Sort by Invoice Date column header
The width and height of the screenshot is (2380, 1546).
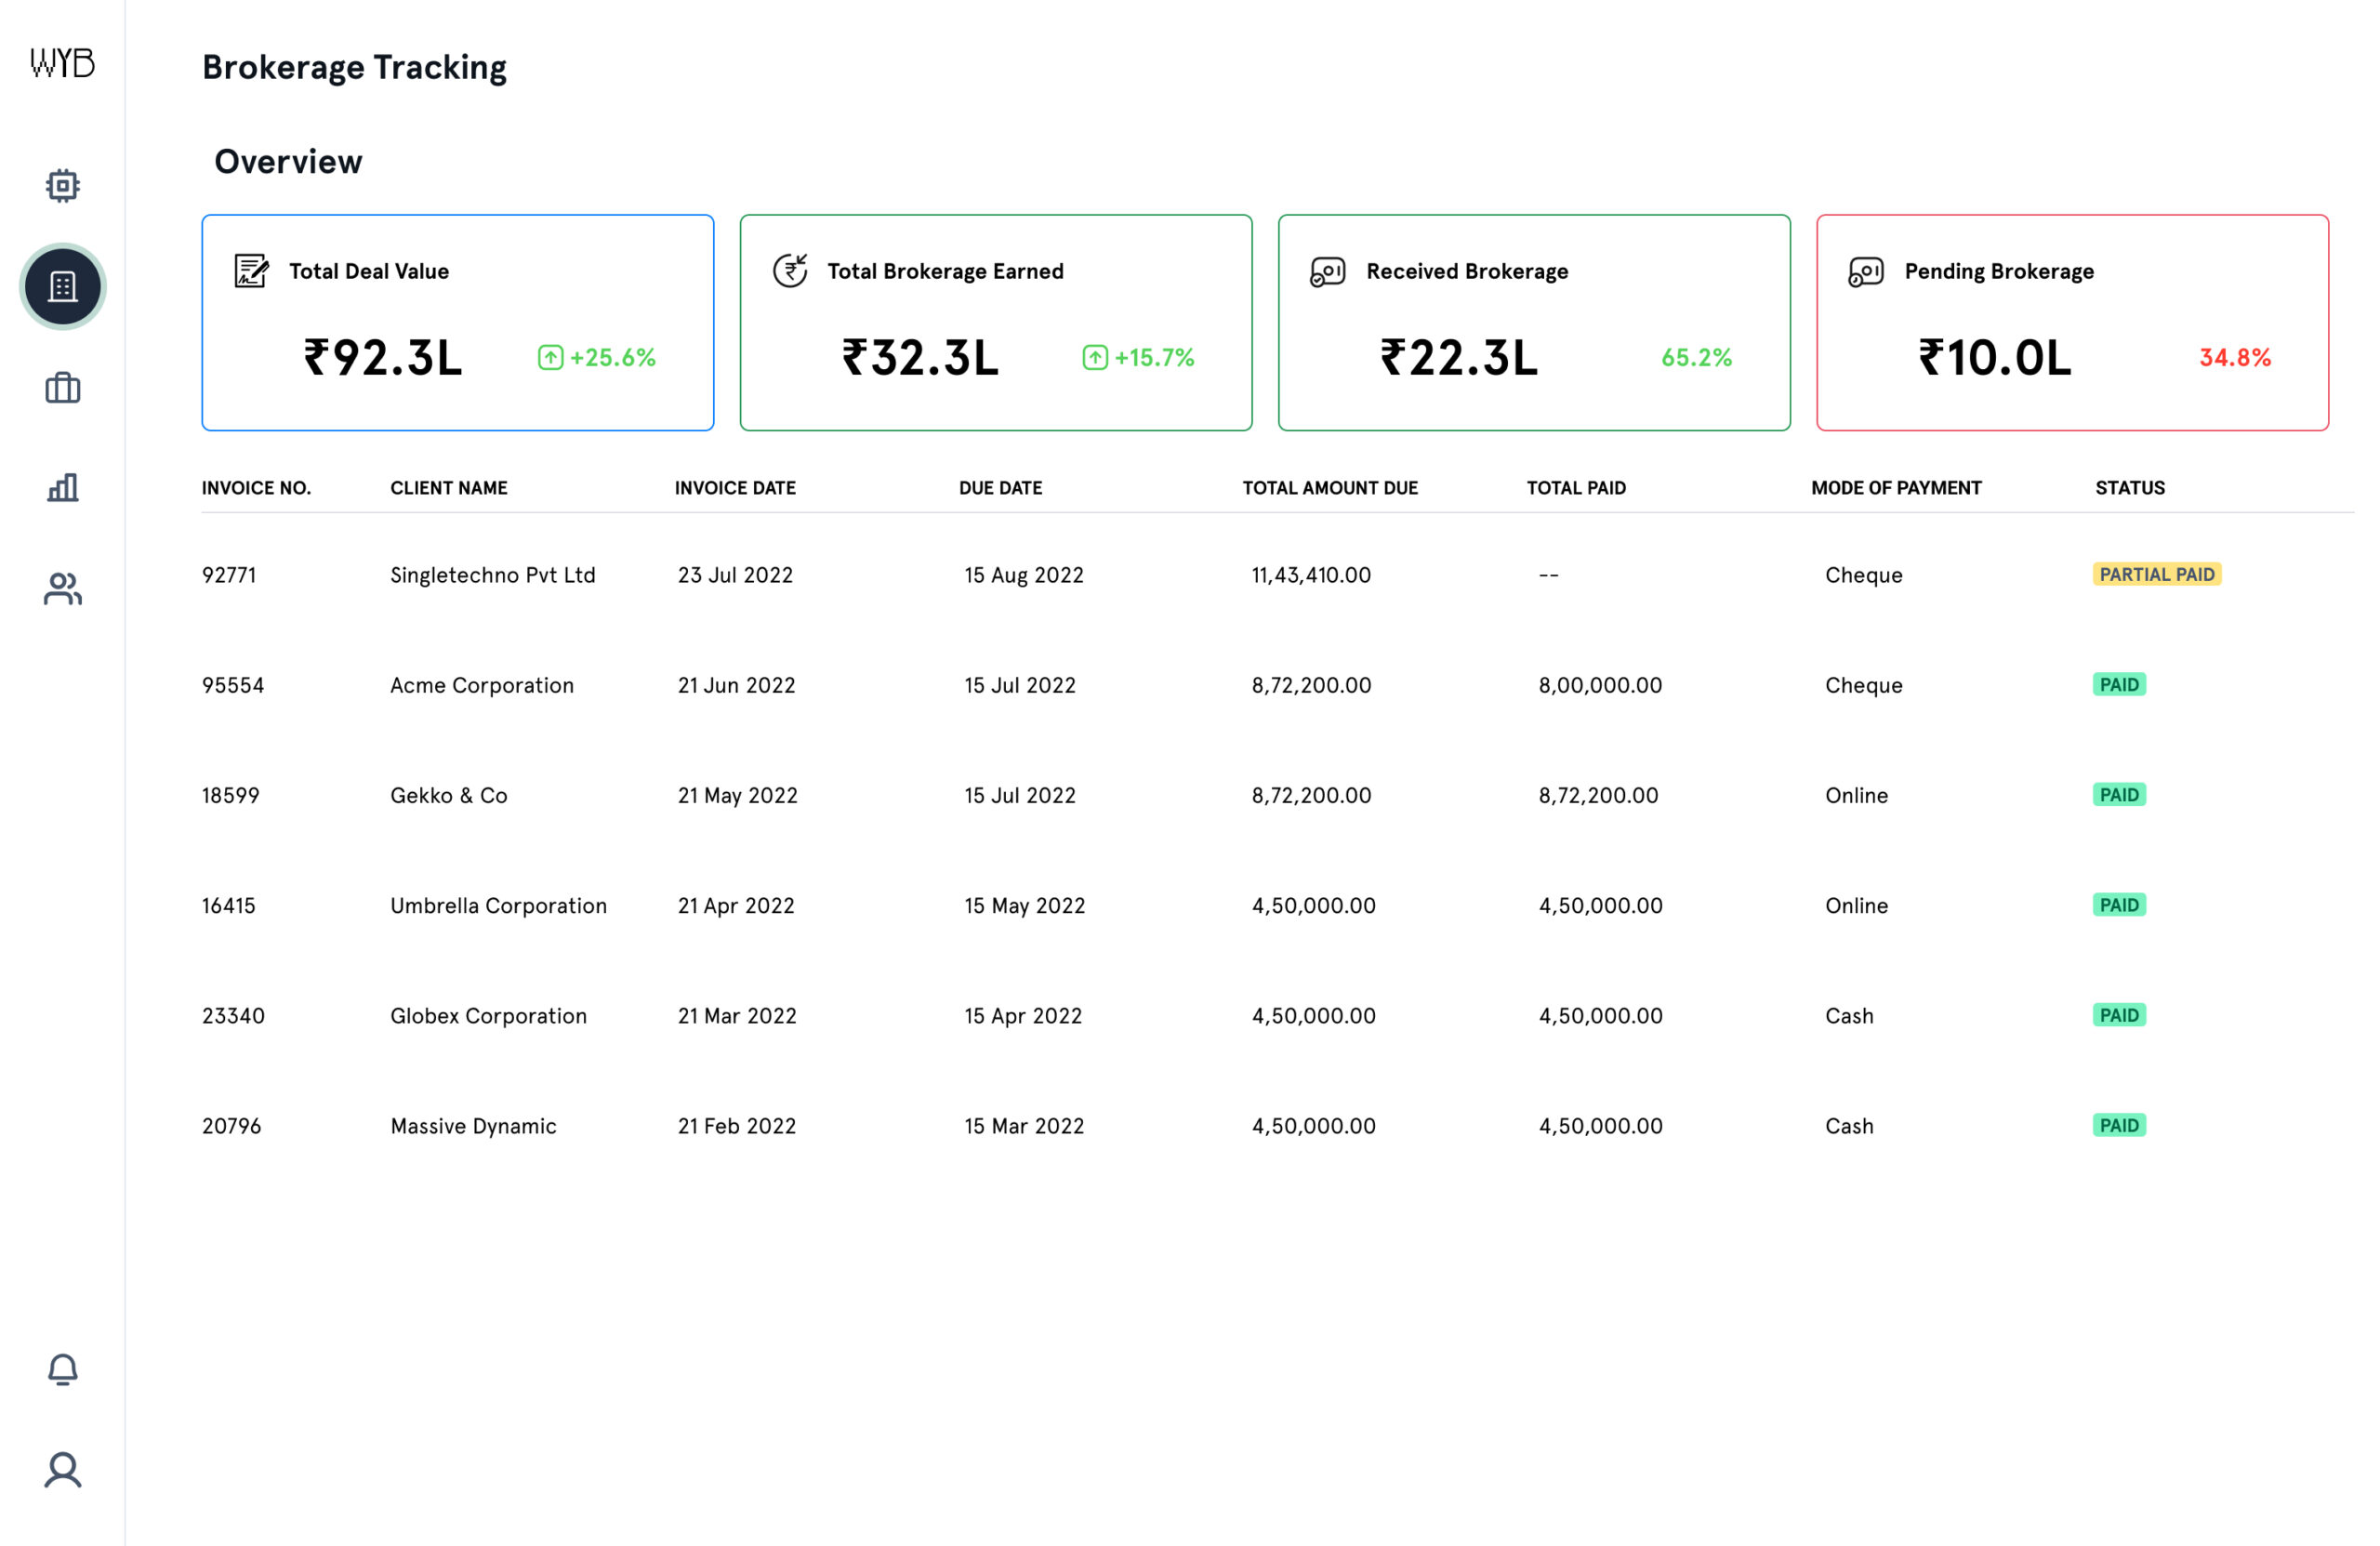(x=735, y=488)
